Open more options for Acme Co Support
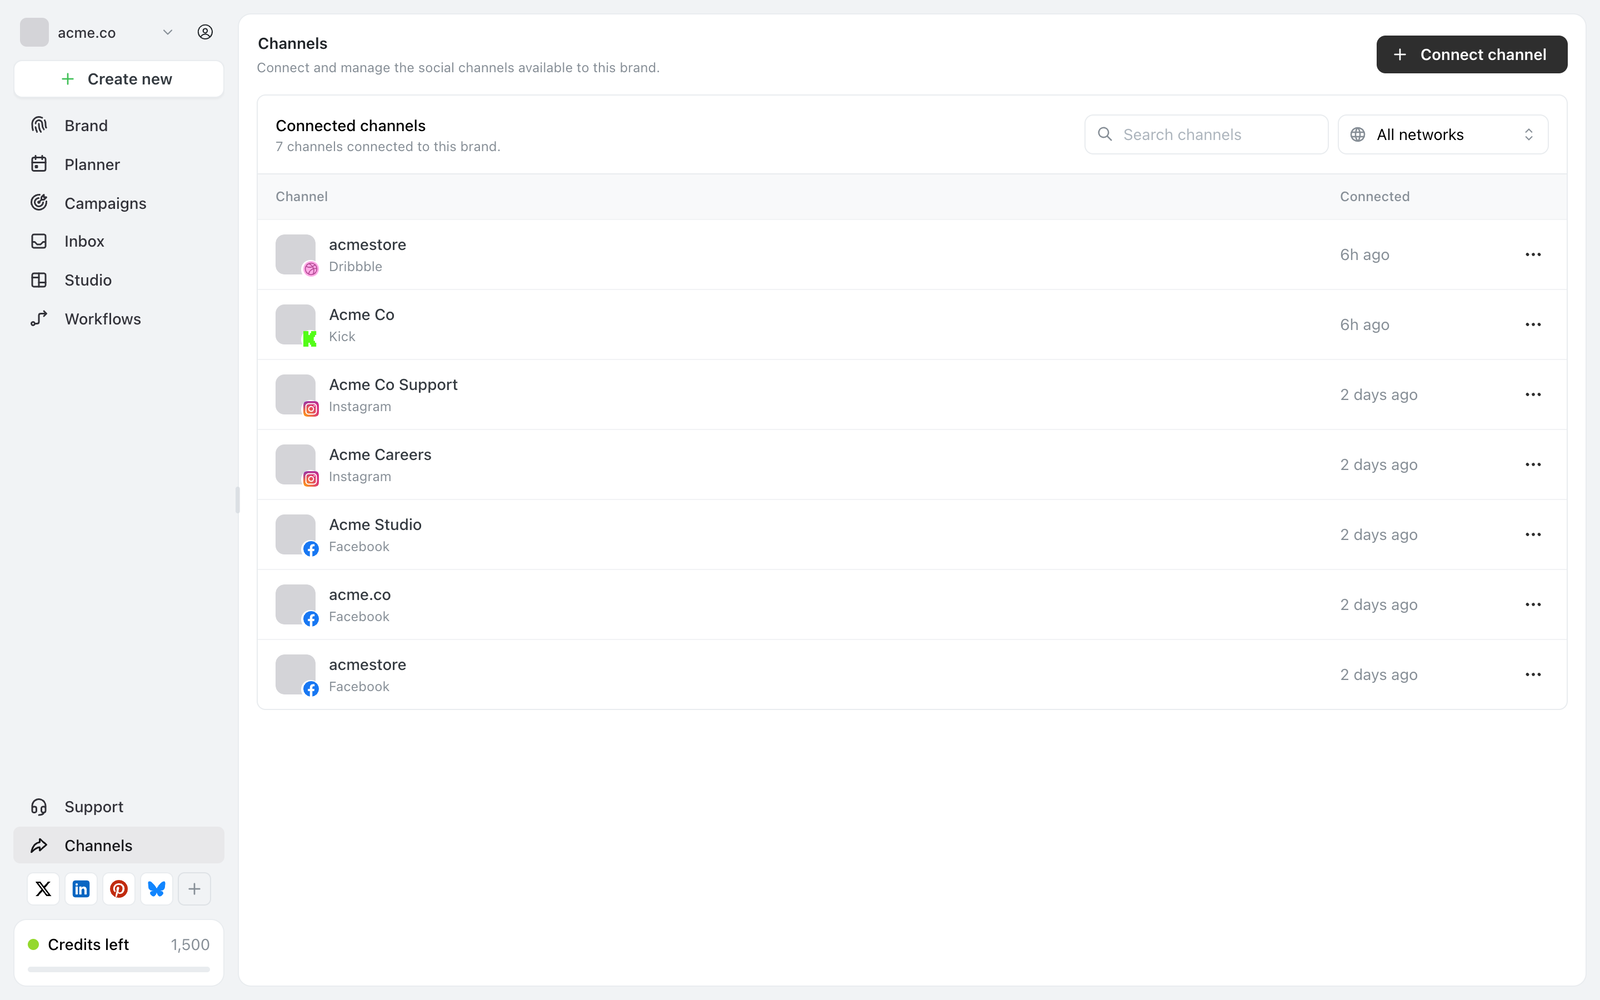This screenshot has height=1000, width=1600. coord(1533,395)
